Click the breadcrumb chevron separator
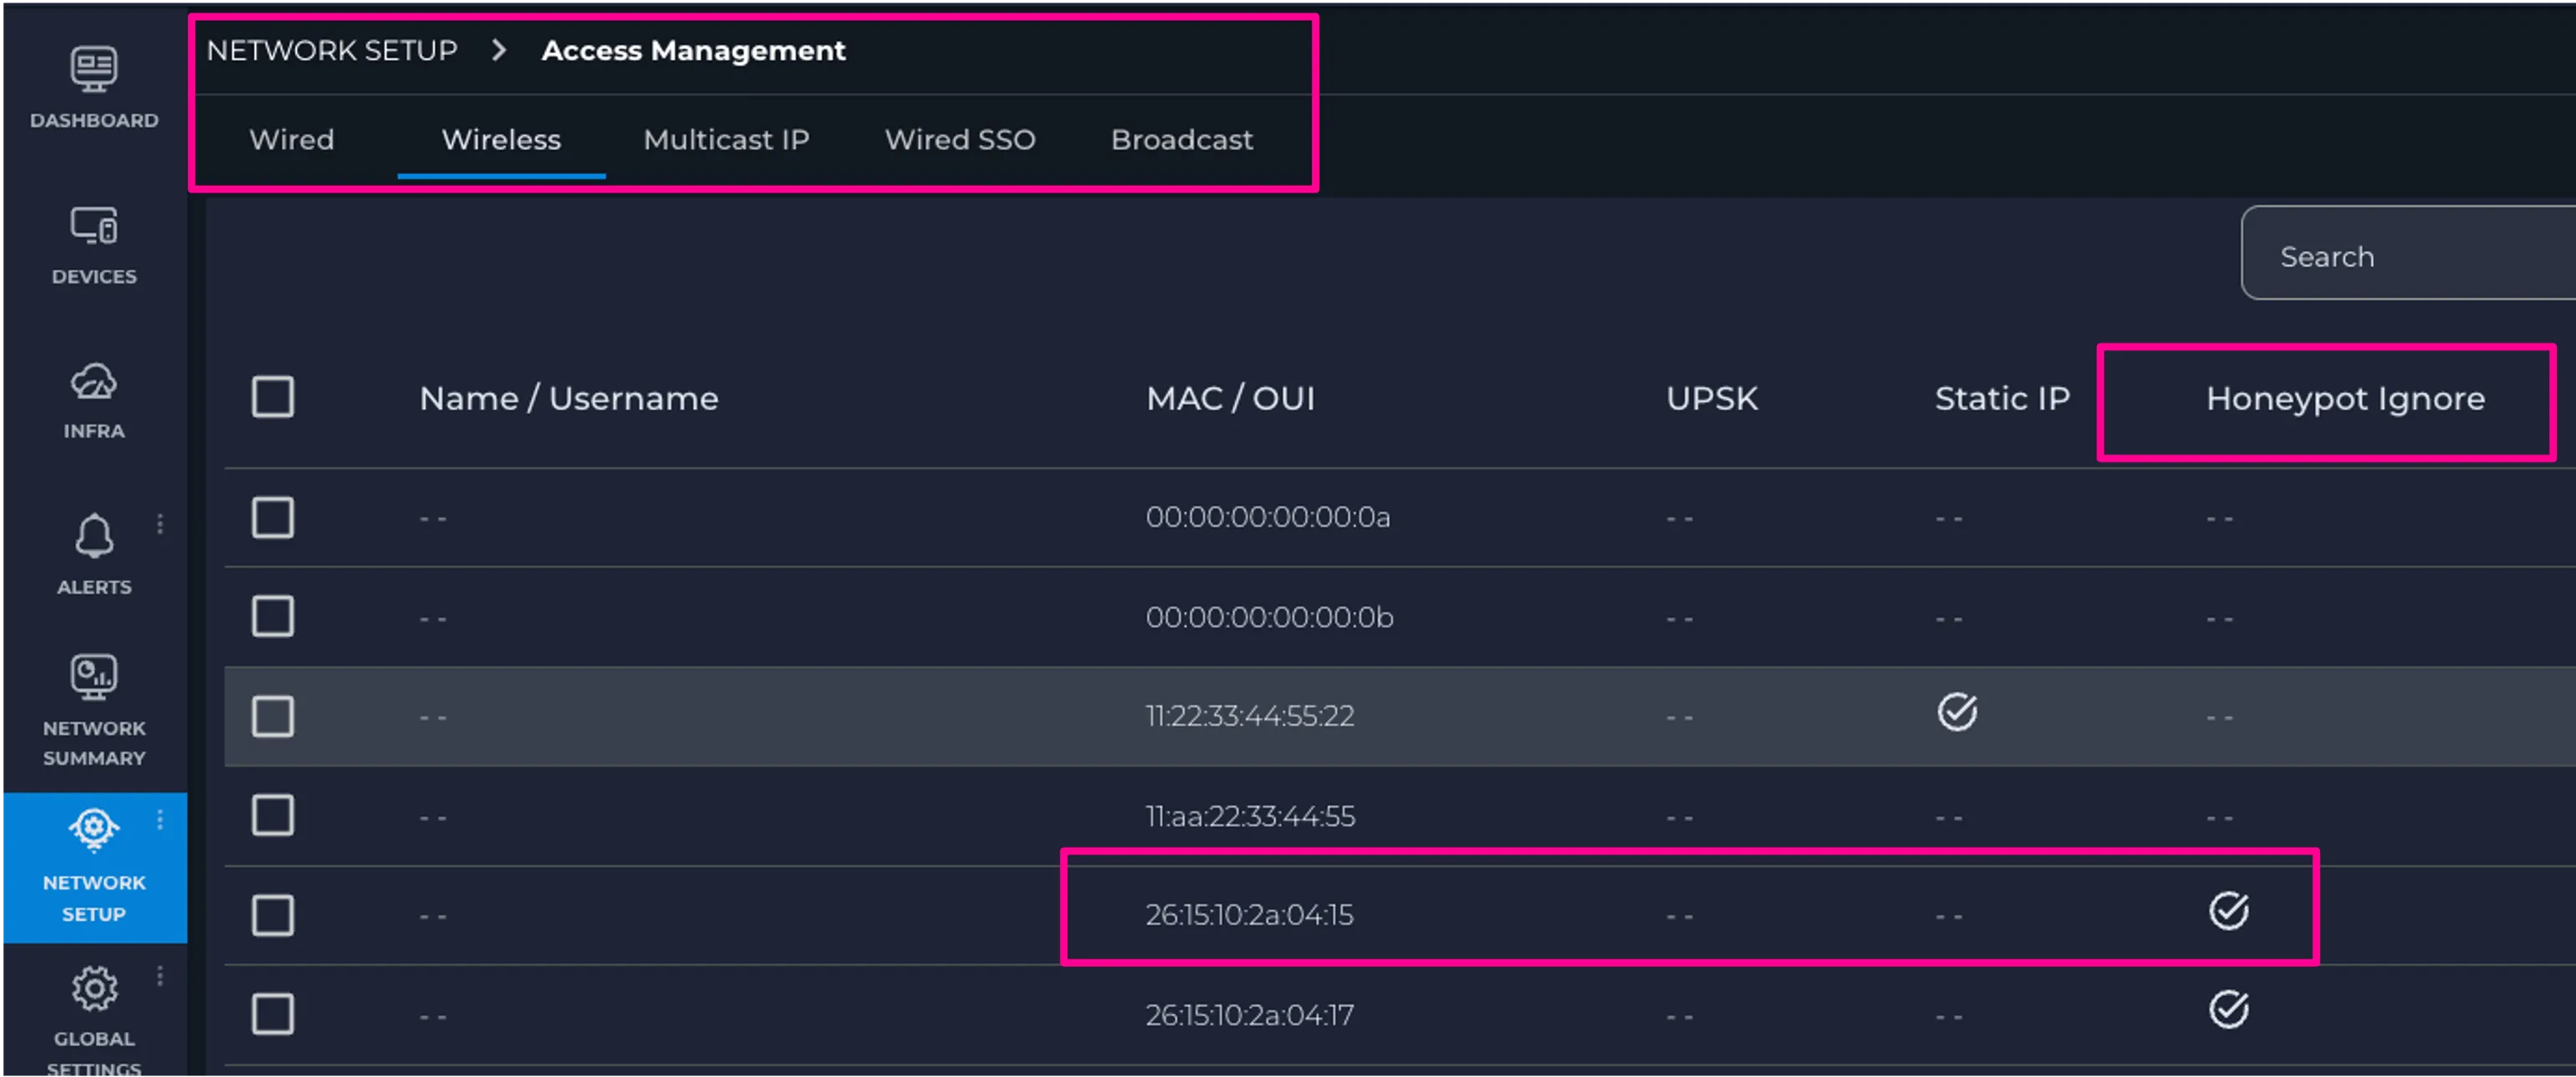This screenshot has height=1077, width=2576. click(x=499, y=50)
